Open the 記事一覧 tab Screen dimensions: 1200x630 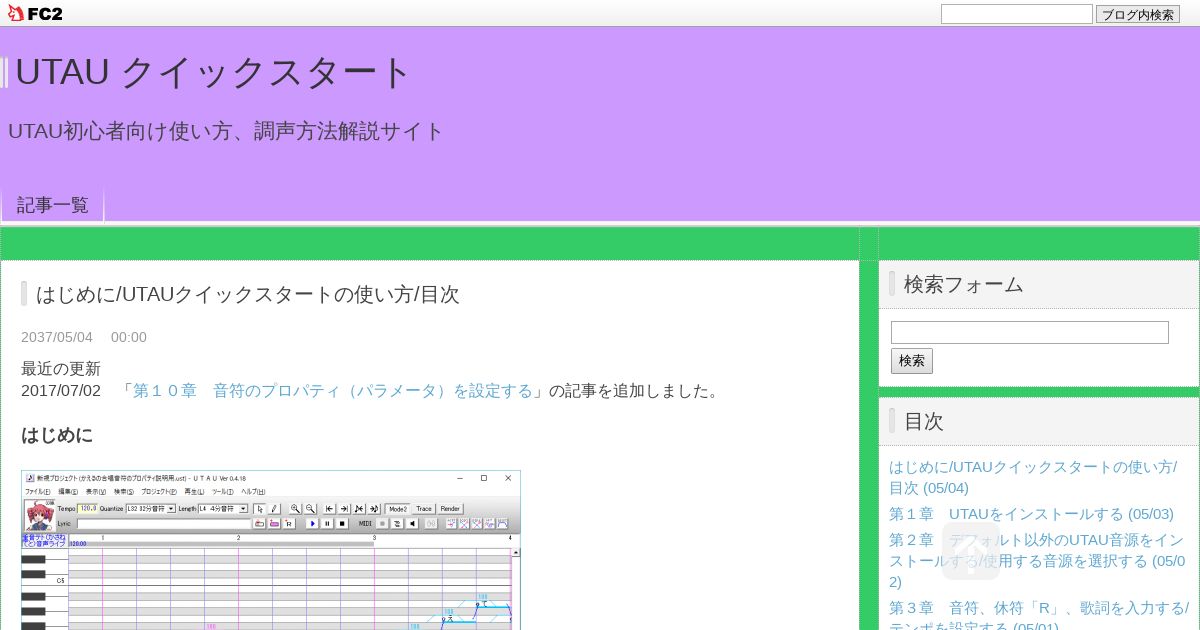pyautogui.click(x=53, y=205)
